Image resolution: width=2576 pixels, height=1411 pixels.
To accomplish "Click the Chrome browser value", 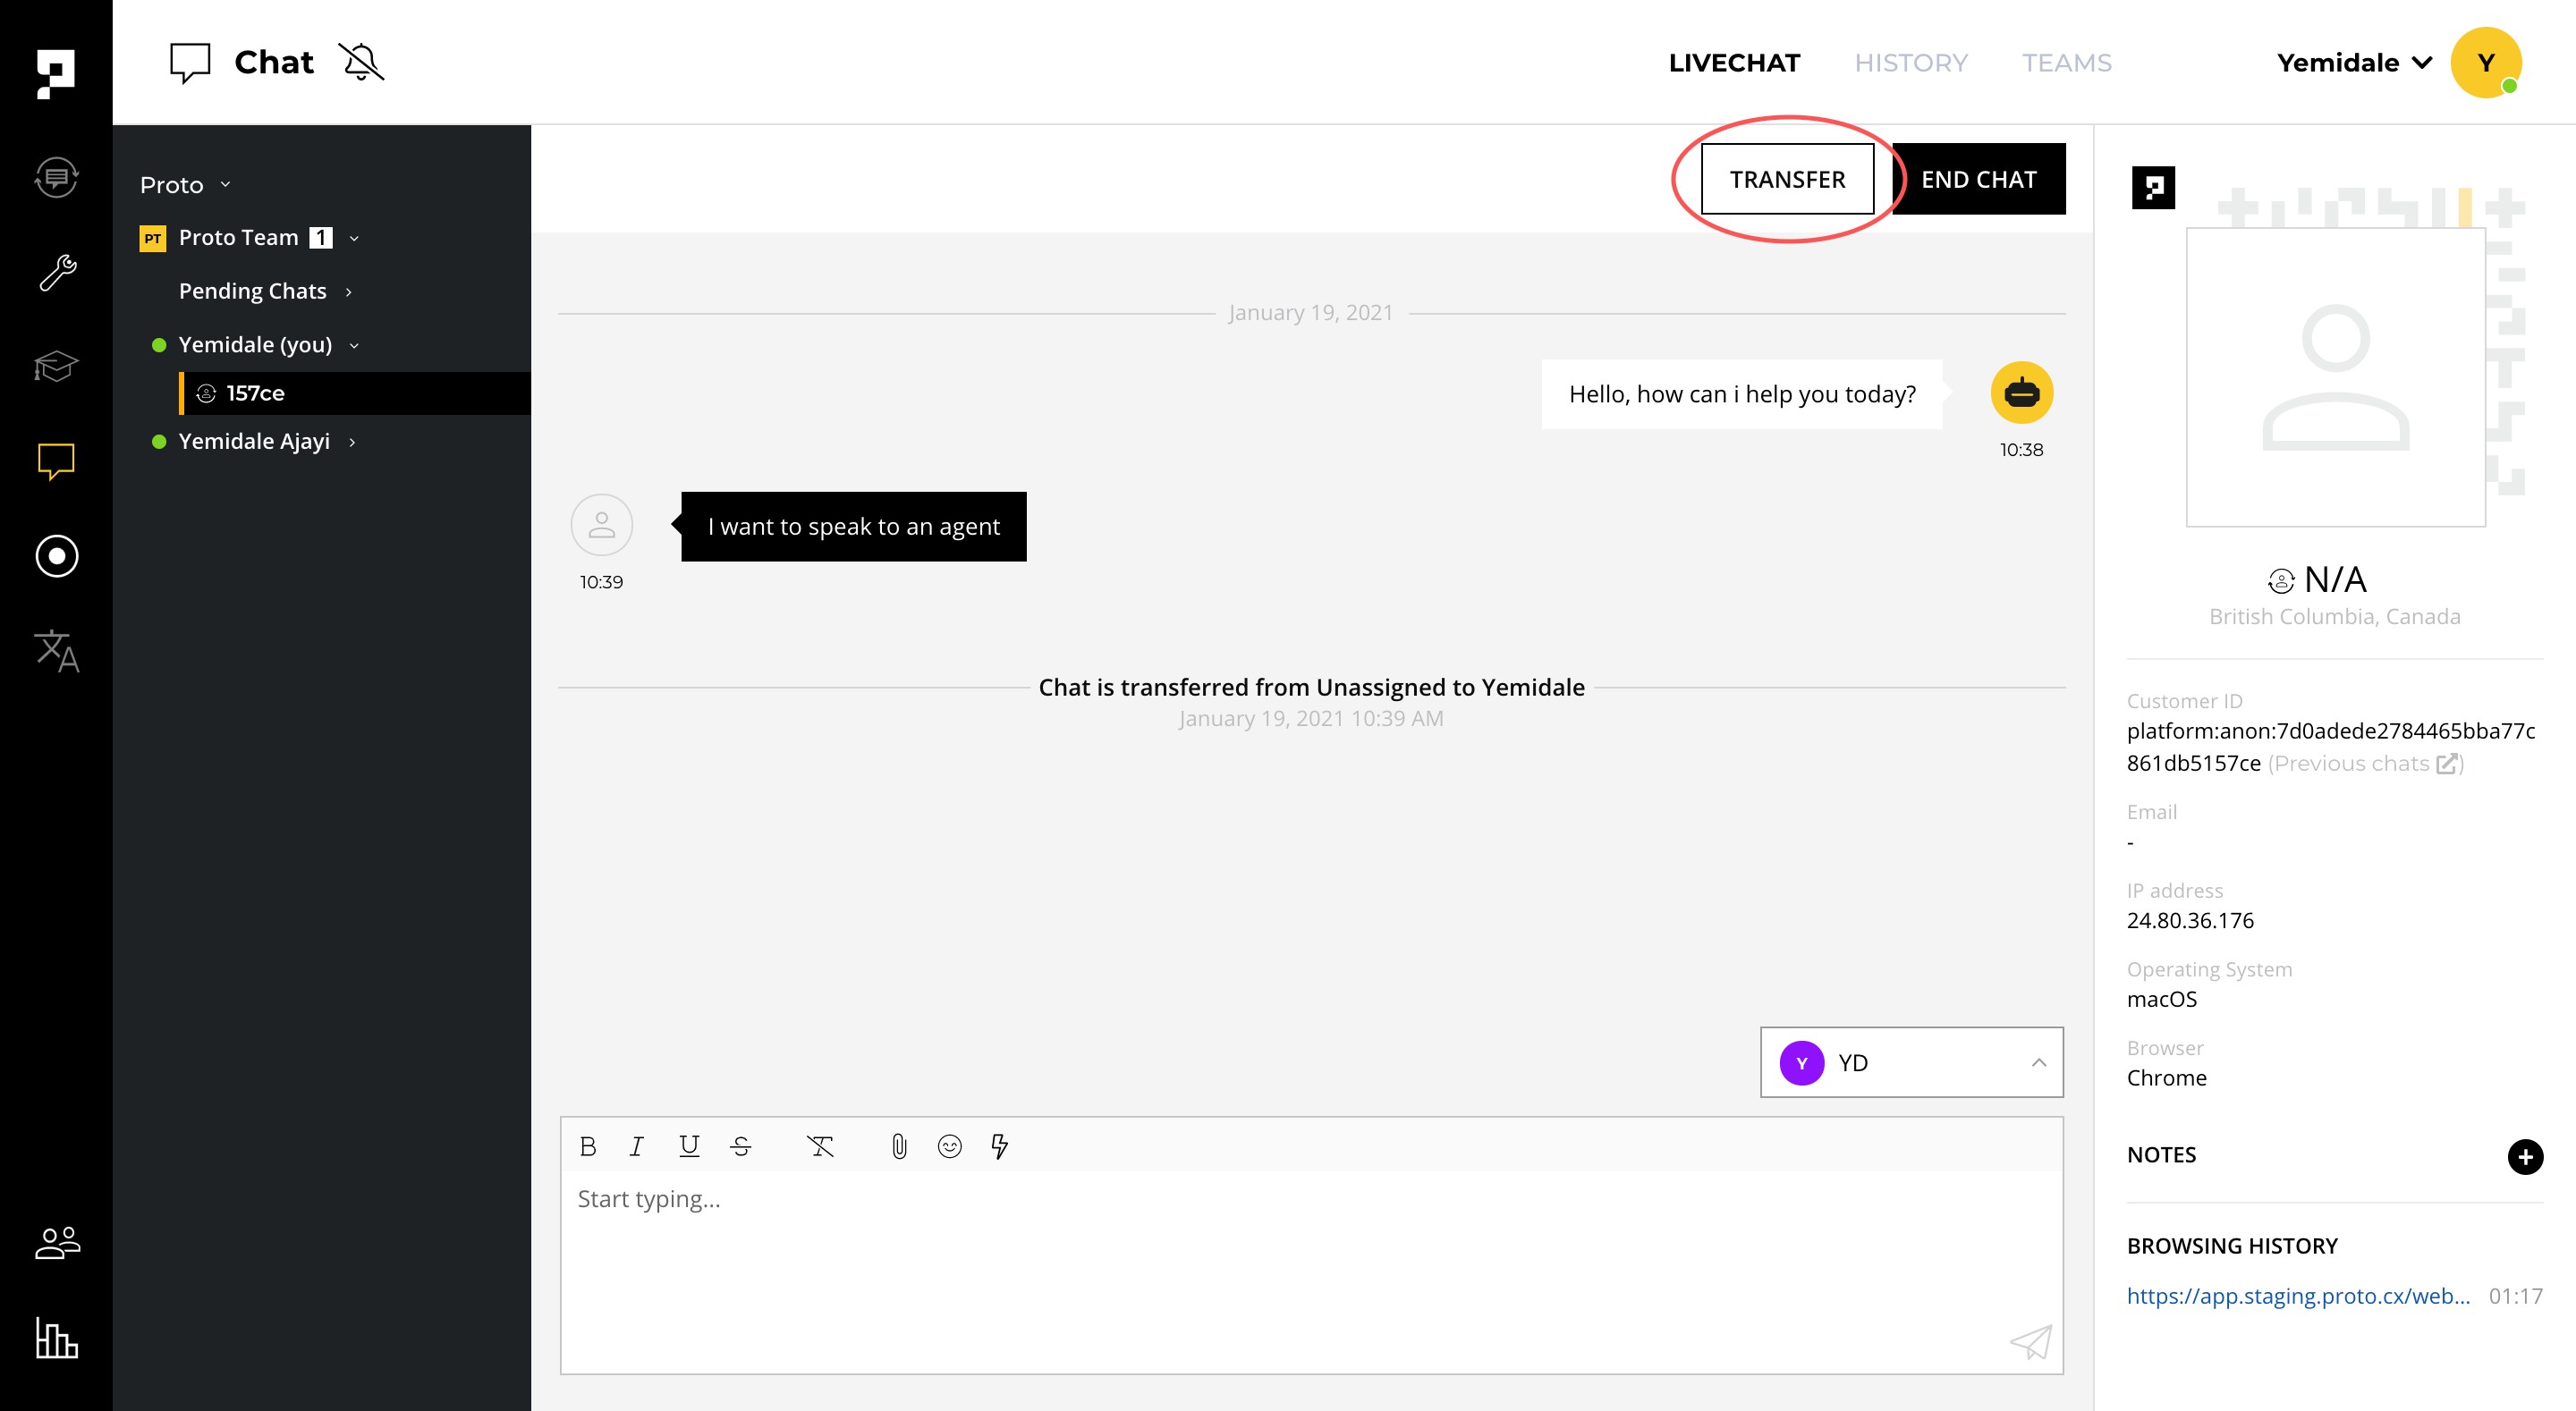I will point(2166,1078).
